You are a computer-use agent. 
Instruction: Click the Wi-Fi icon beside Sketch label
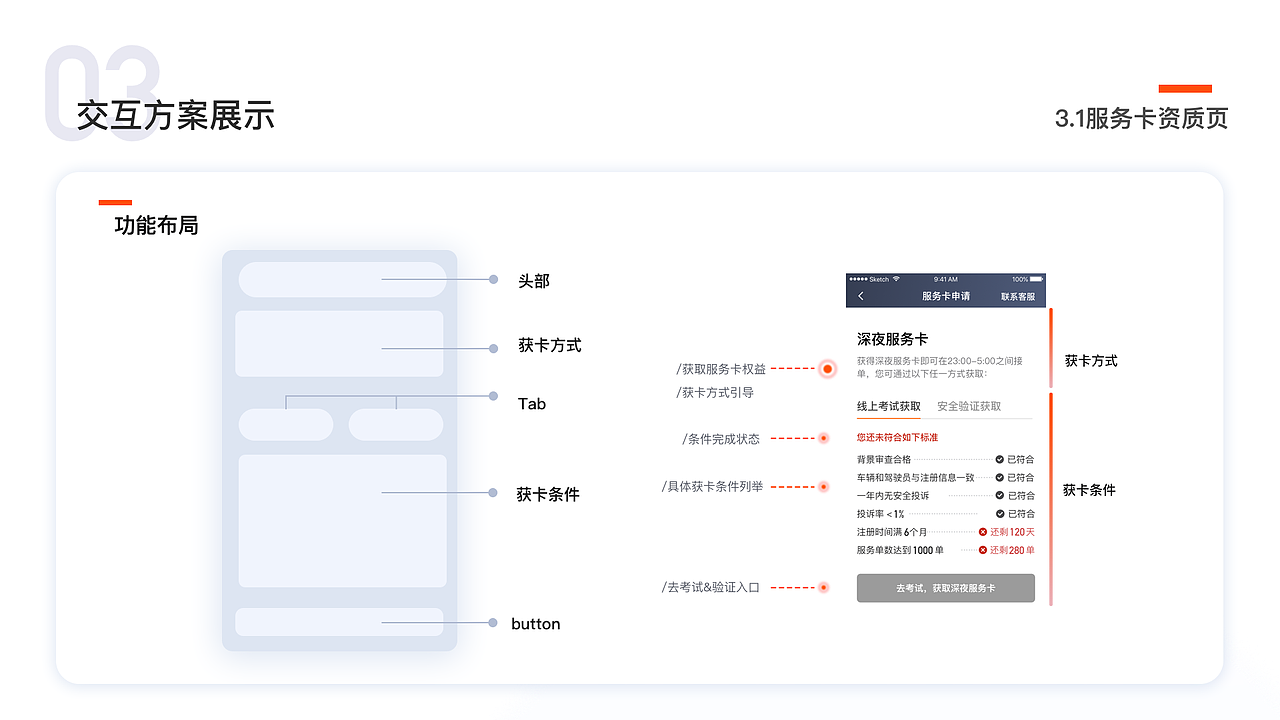pyautogui.click(x=897, y=279)
